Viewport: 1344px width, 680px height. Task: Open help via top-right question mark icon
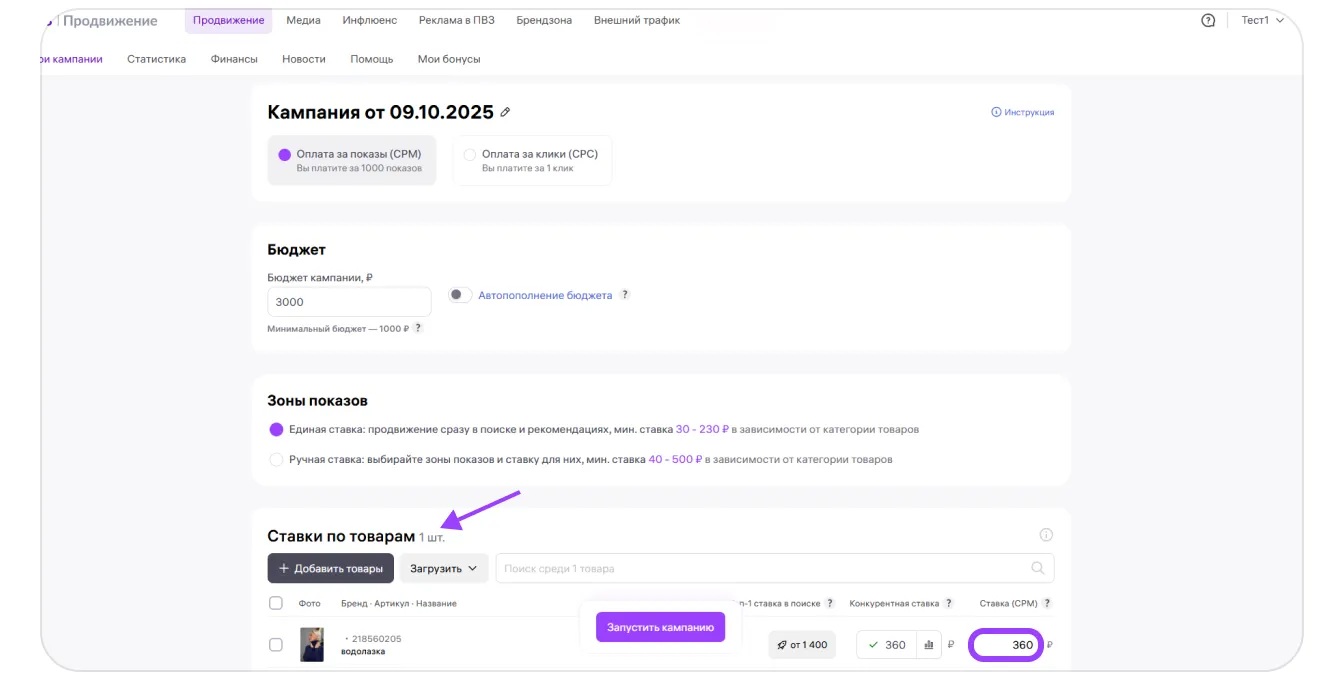click(x=1208, y=20)
